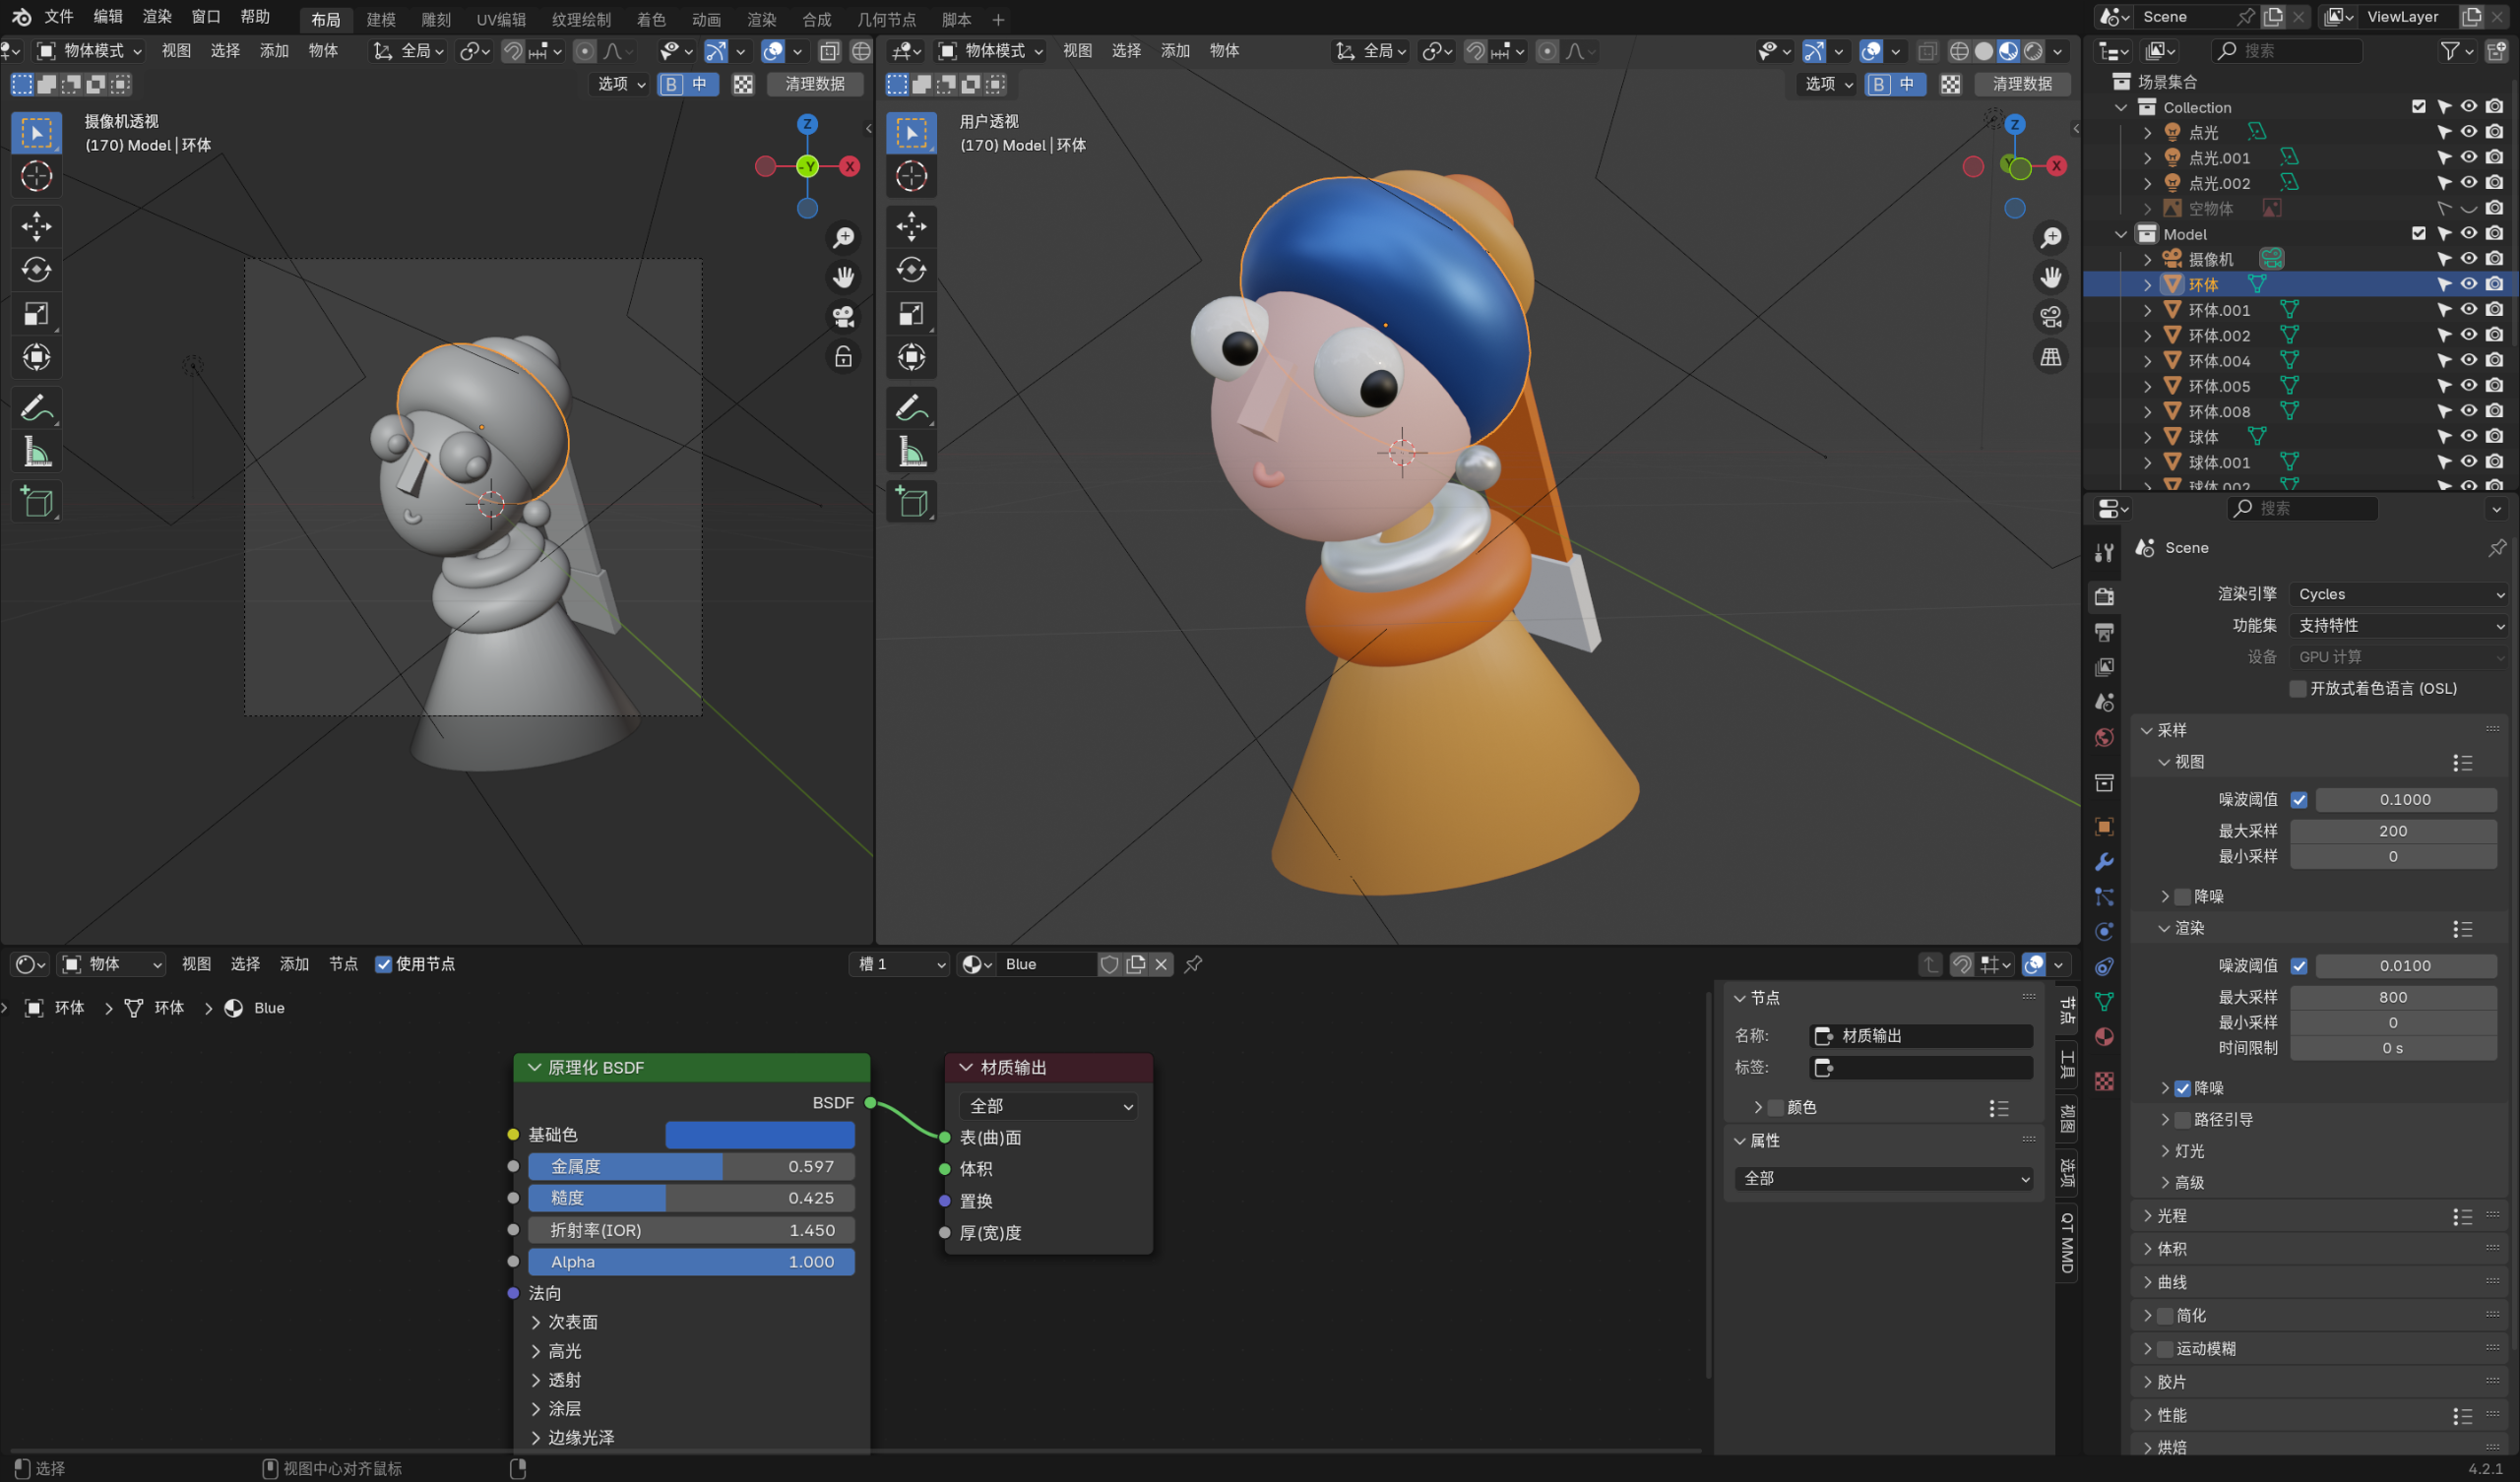Collapse the Model collection in outliner
2520x1482 pixels.
tap(2120, 234)
